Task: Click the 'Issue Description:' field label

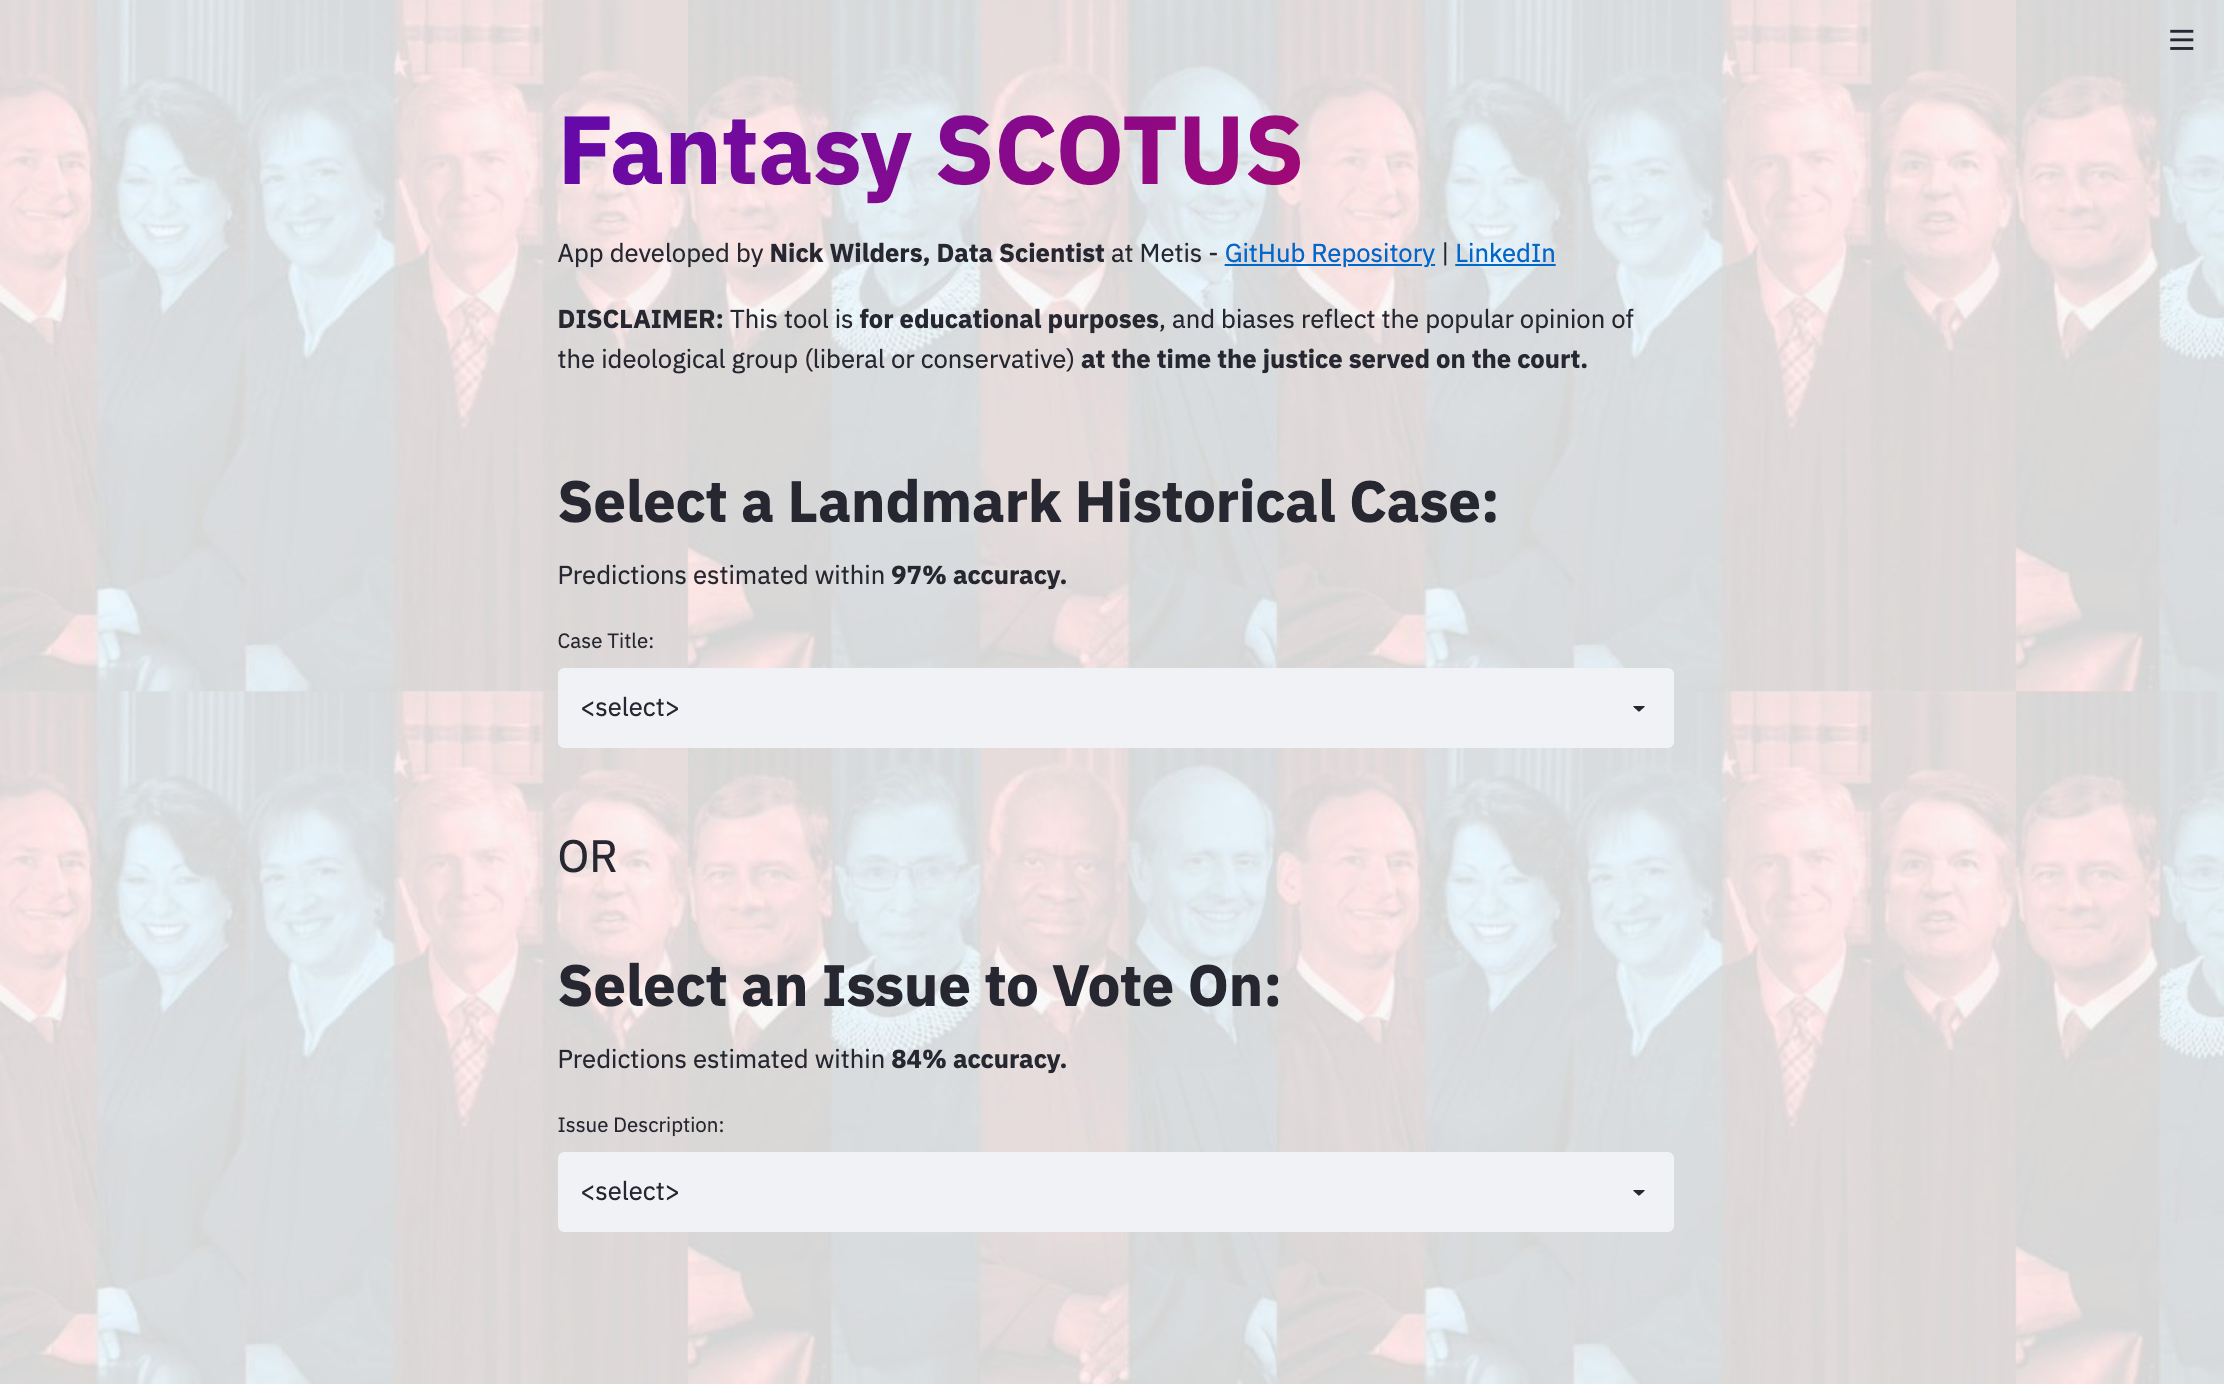Action: [640, 1125]
